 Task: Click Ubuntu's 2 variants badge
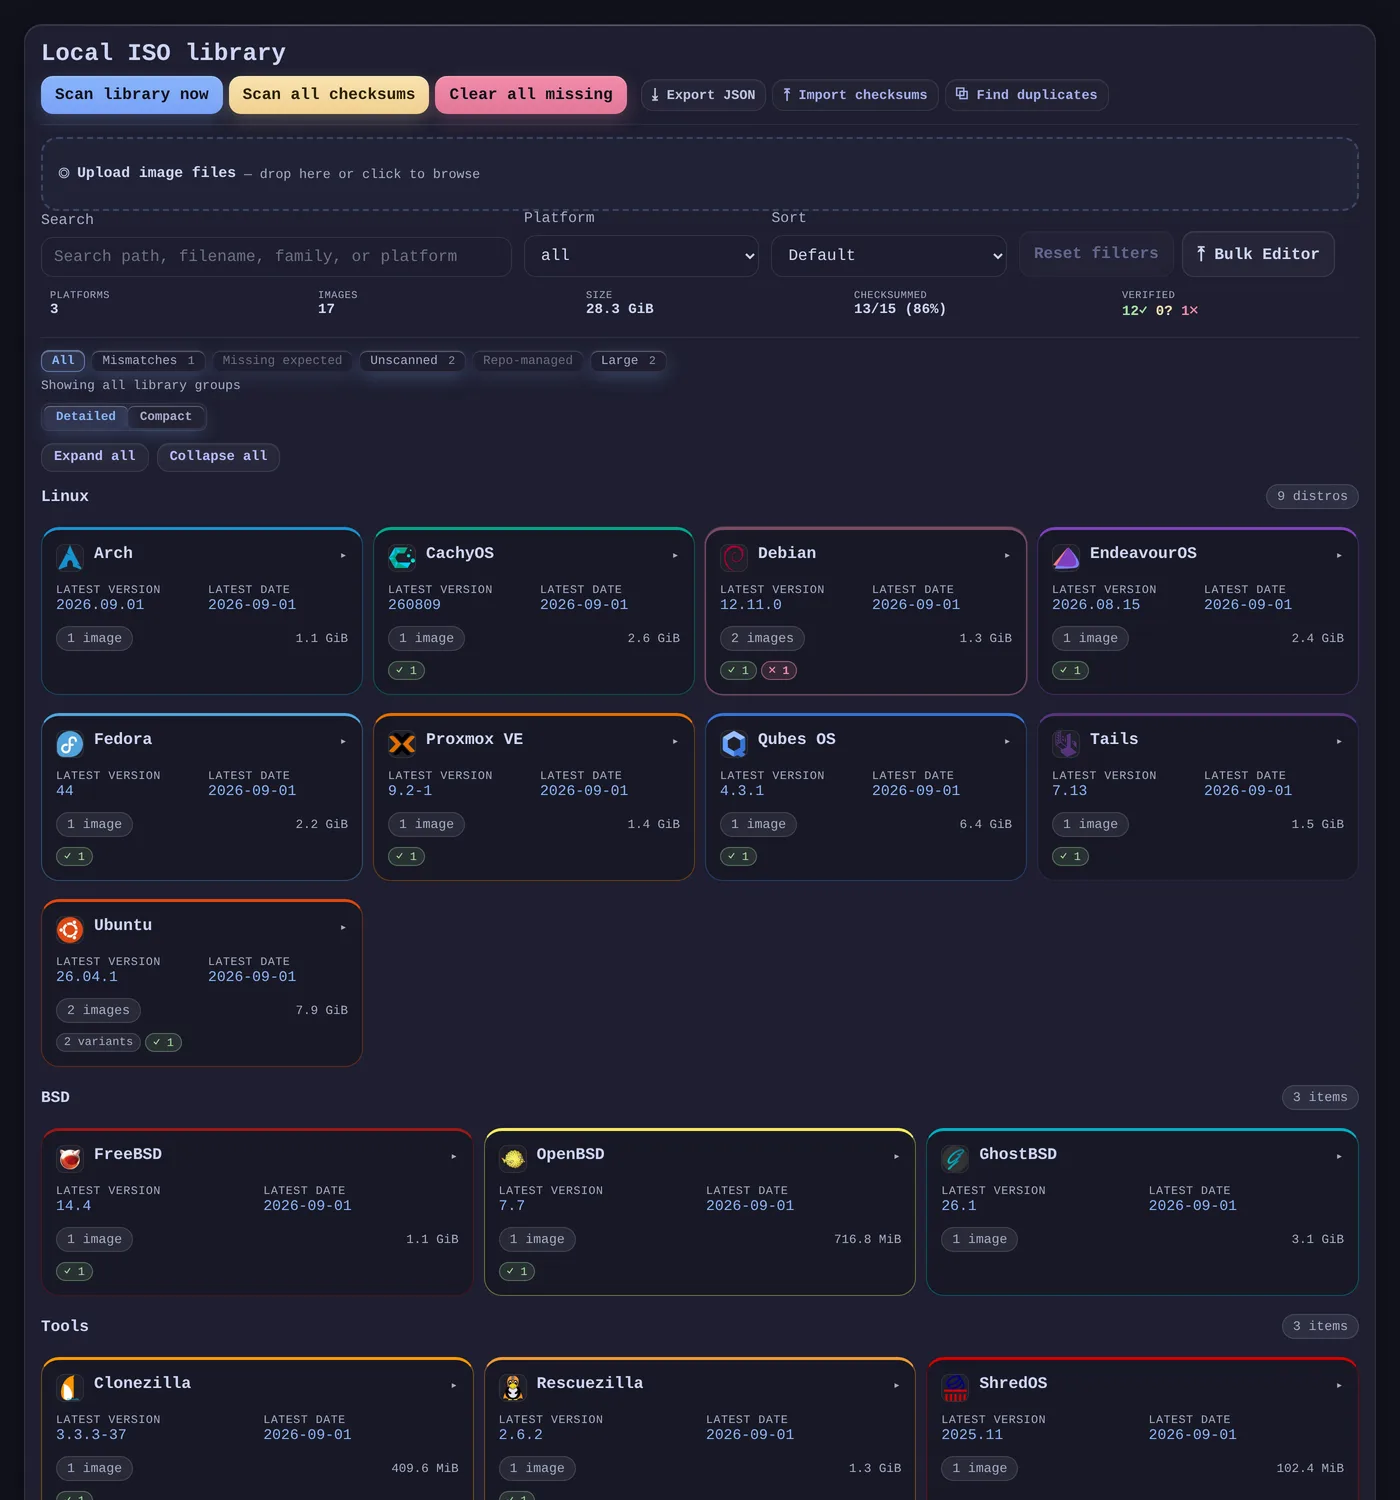99,1043
